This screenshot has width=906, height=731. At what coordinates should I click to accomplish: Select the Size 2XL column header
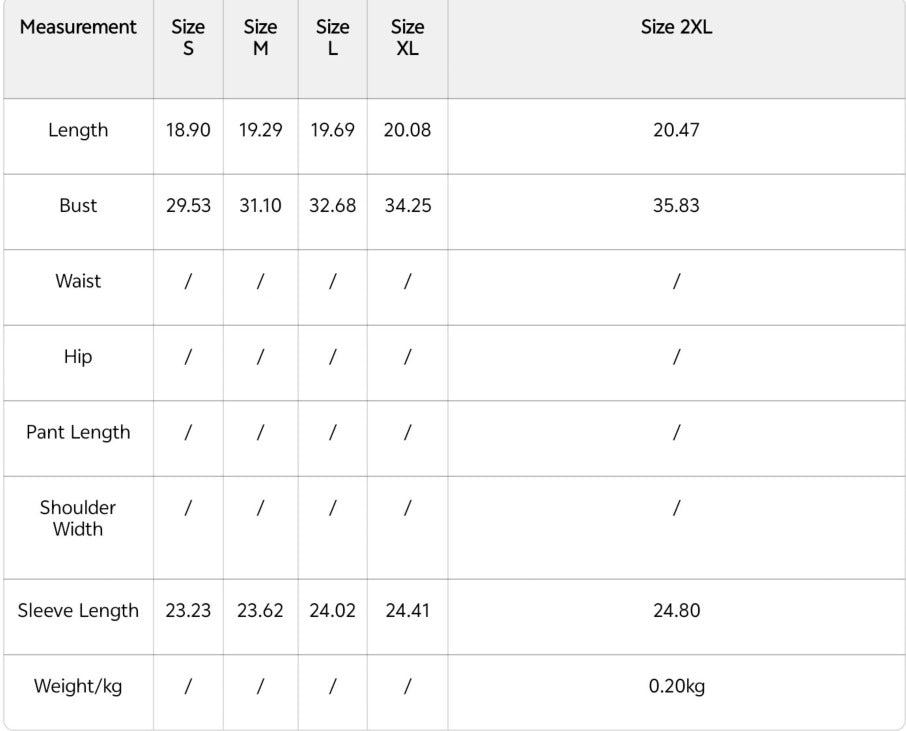click(676, 27)
